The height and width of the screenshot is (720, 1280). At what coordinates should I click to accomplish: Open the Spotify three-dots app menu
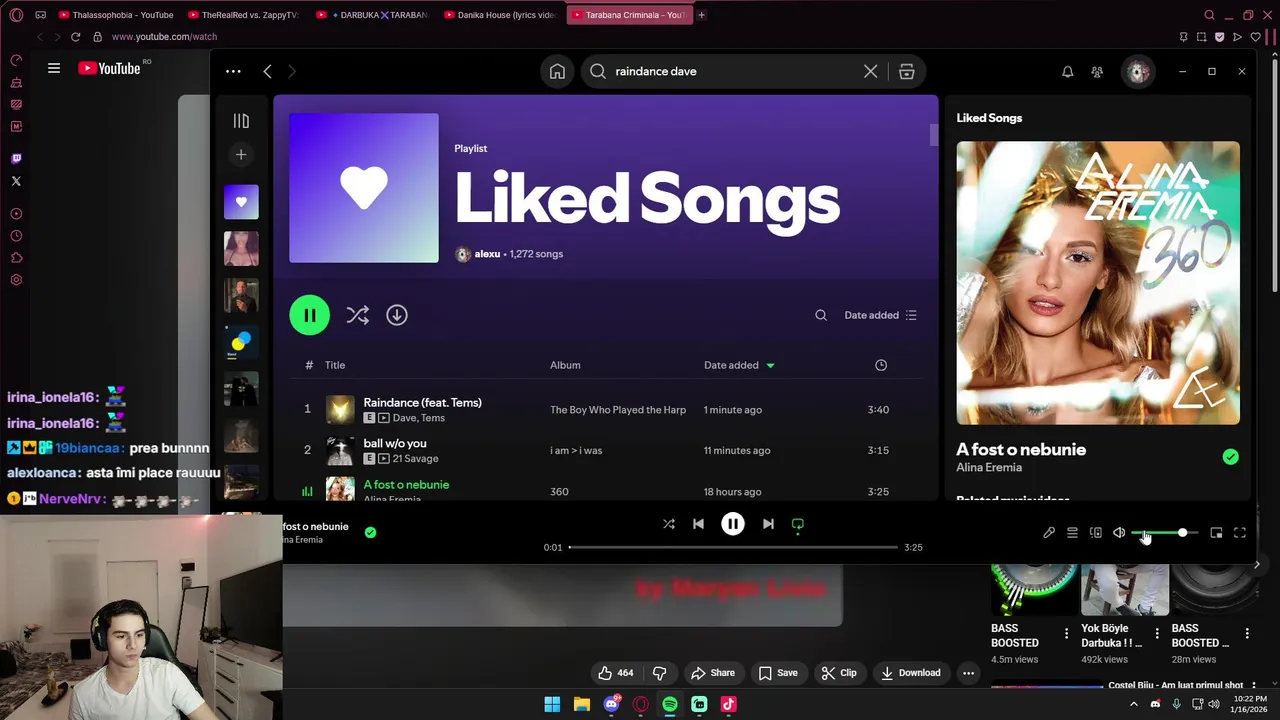233,71
